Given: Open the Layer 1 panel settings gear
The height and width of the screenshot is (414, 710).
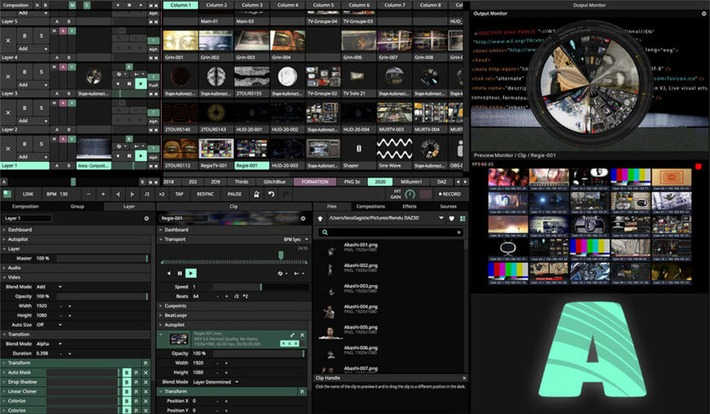Looking at the screenshot, I should 146,218.
